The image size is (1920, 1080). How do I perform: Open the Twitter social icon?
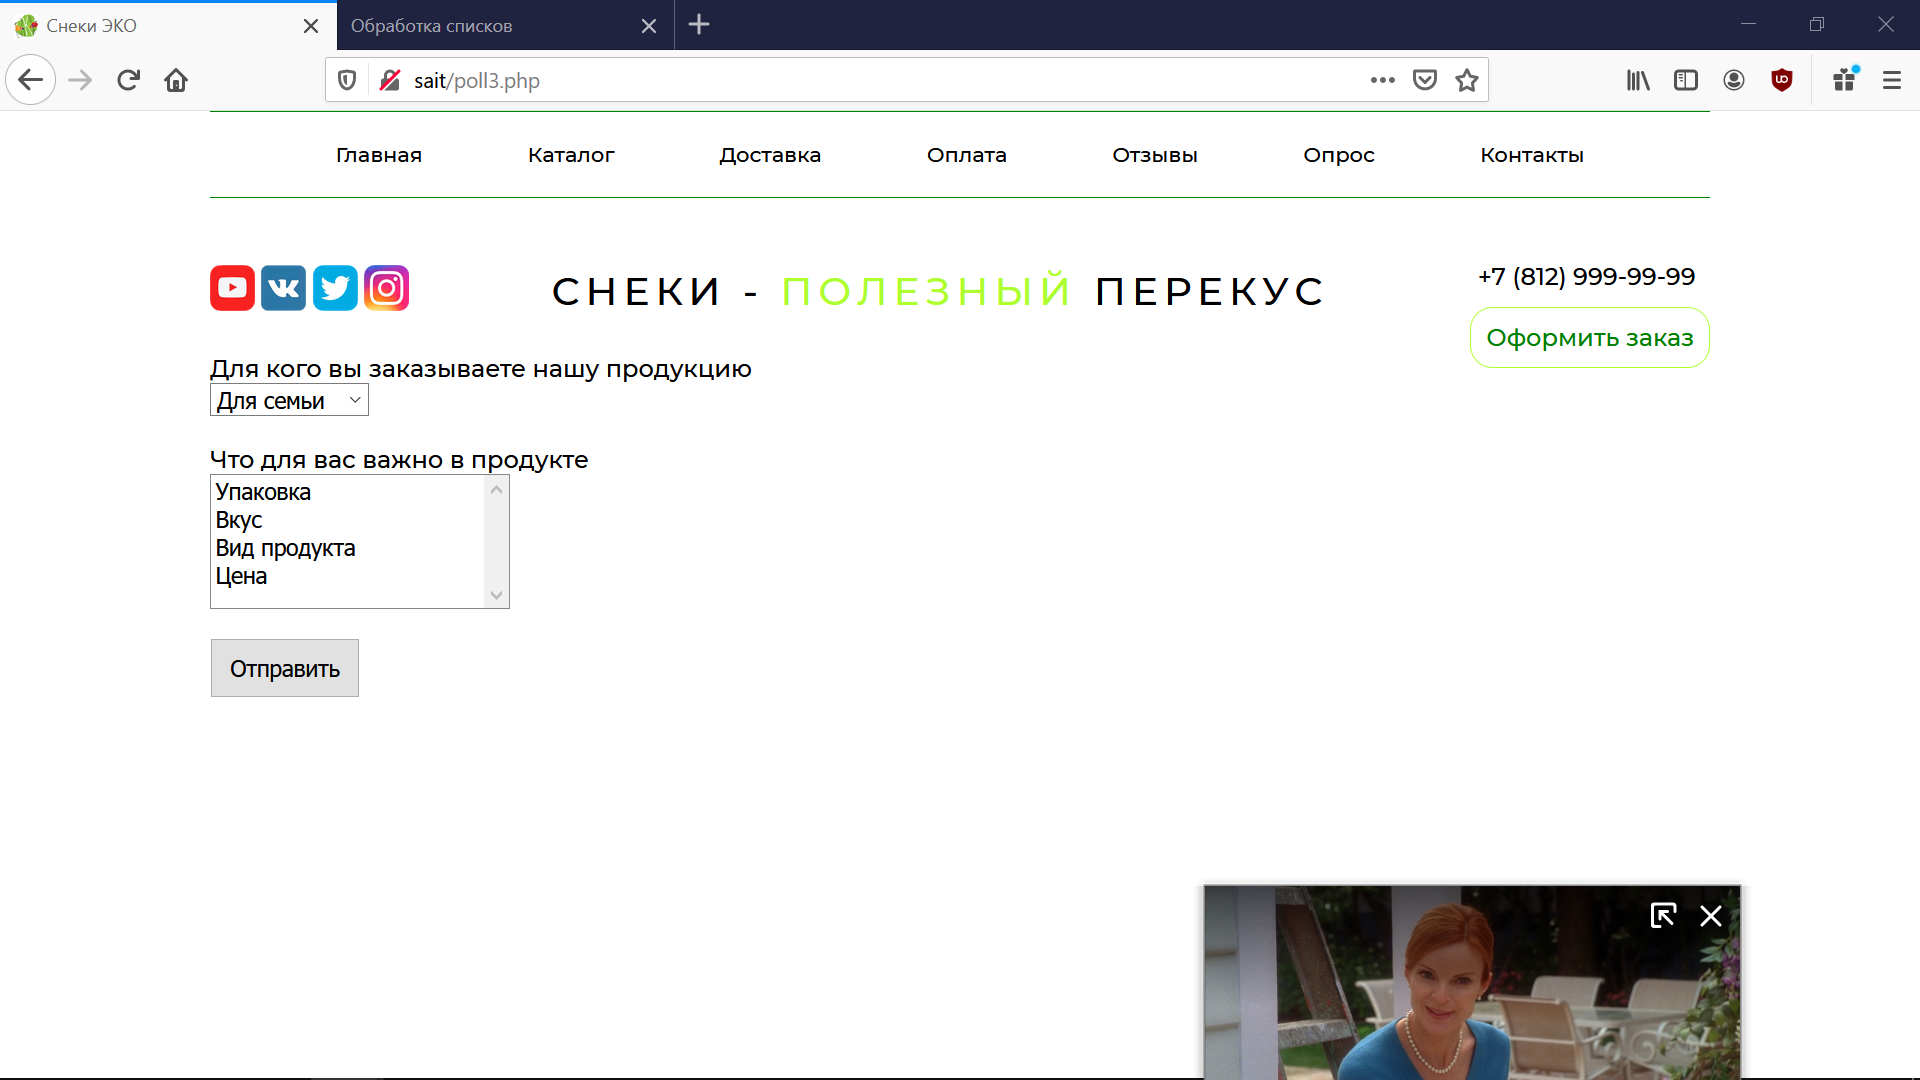point(335,288)
